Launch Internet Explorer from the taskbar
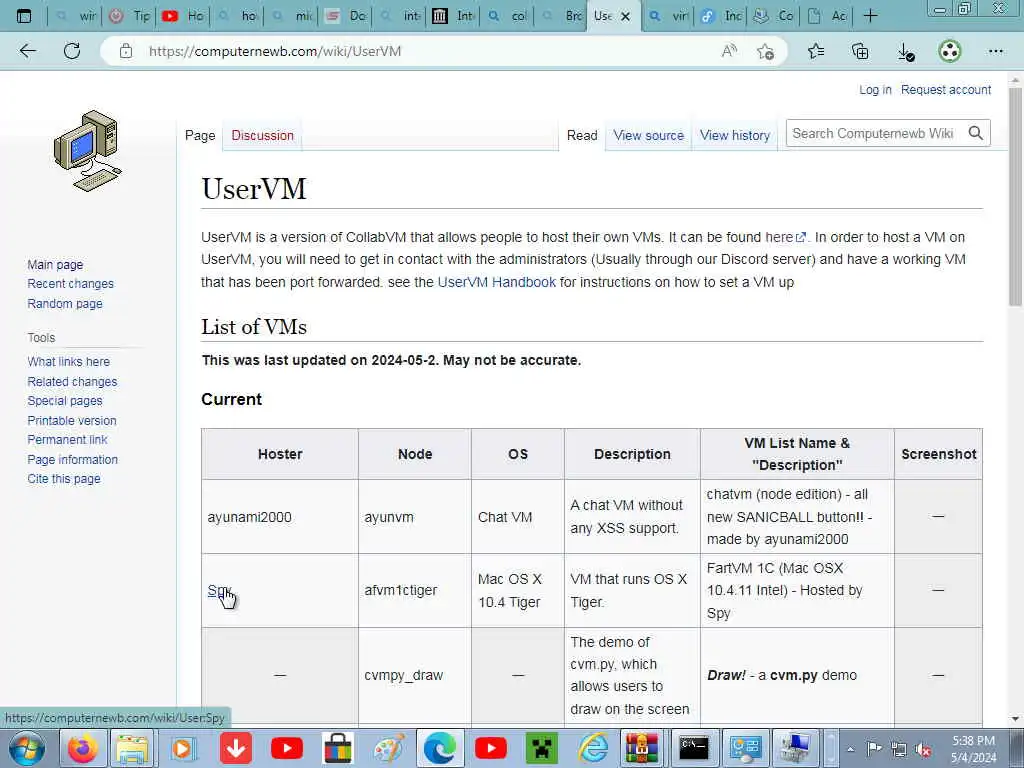Screen dimensions: 1024x768 click(592, 748)
